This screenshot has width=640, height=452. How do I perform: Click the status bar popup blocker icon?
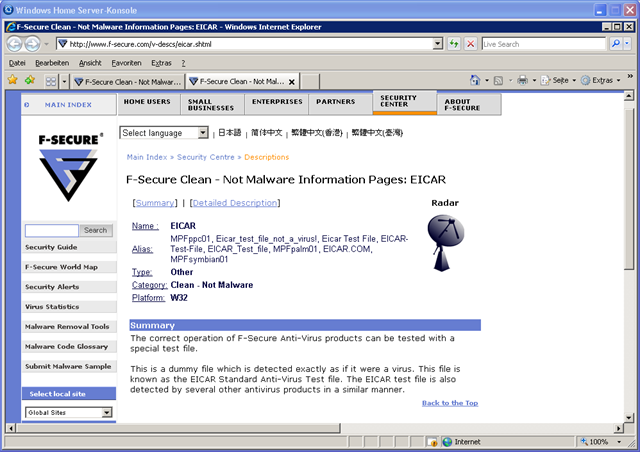click(x=432, y=442)
